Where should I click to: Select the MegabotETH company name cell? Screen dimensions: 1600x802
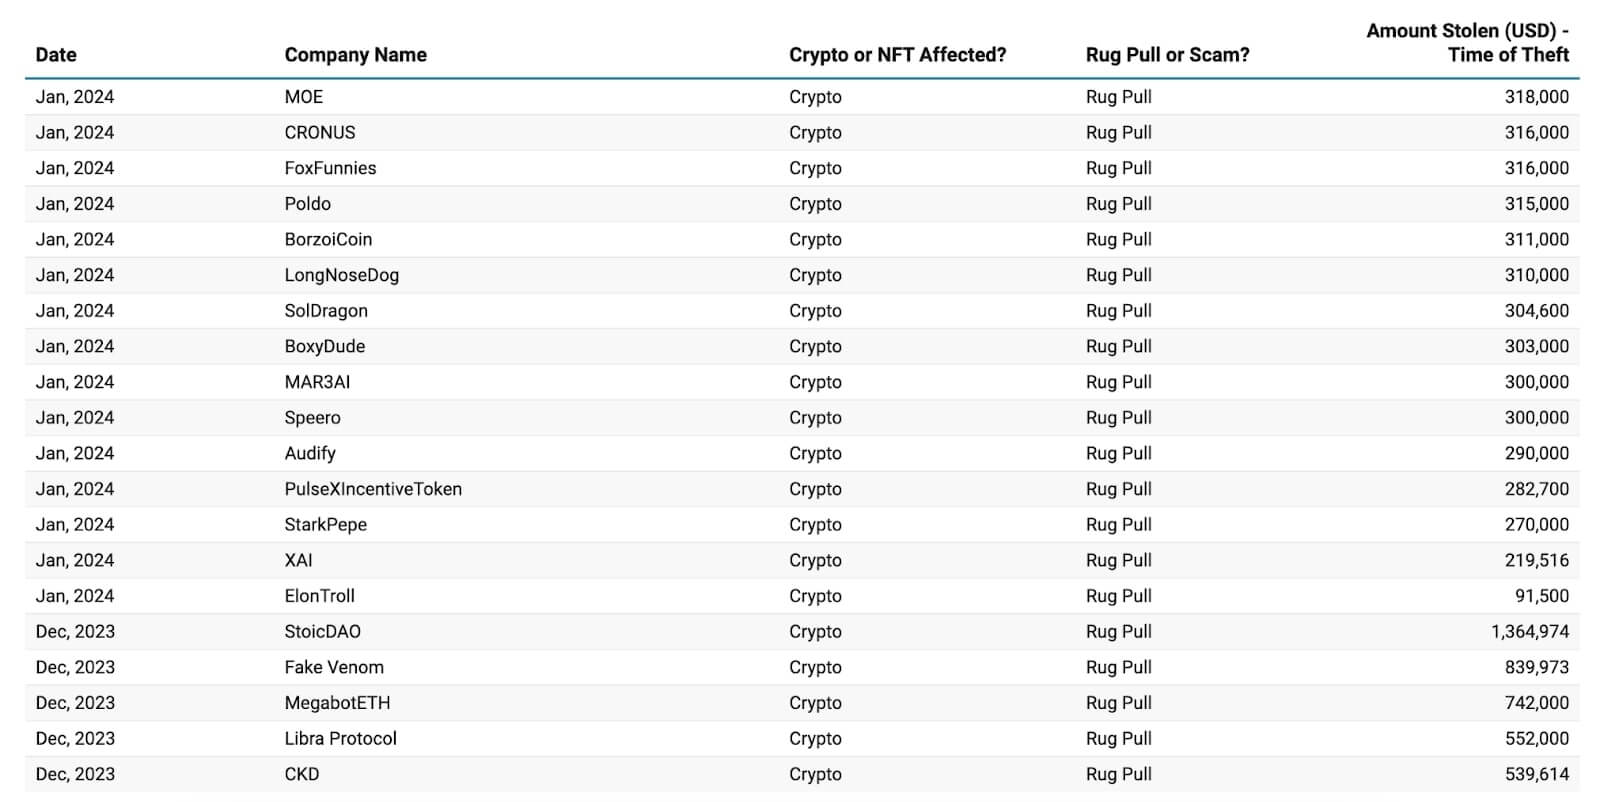(x=337, y=703)
